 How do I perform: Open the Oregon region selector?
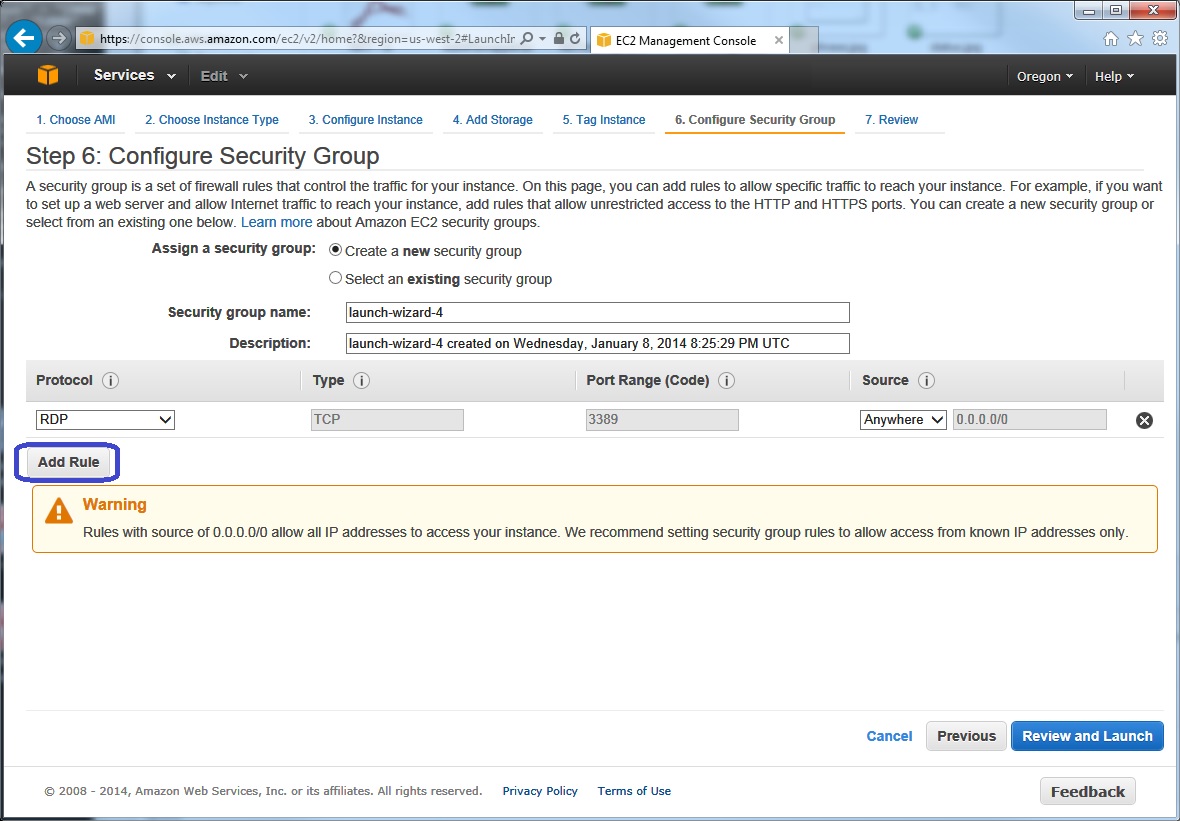[1045, 77]
